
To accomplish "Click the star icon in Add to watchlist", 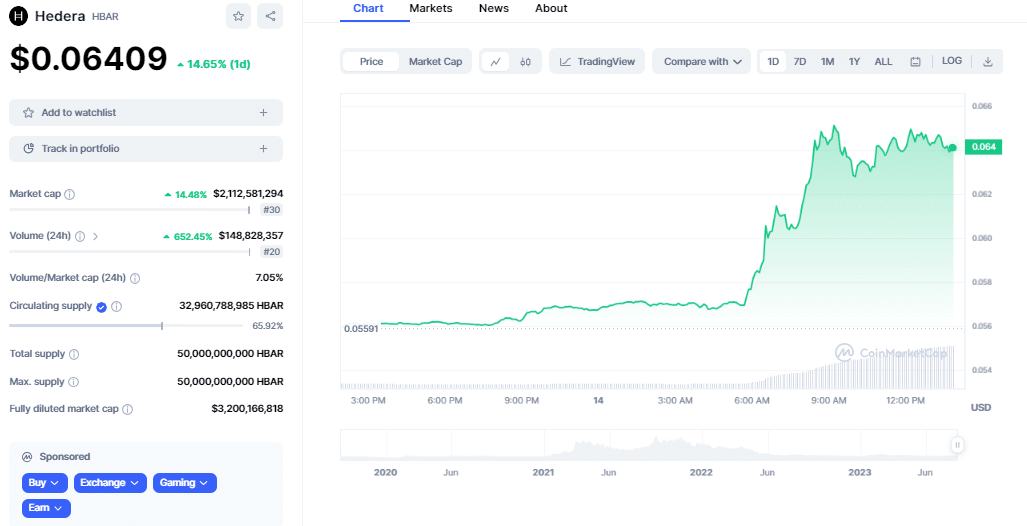I will [x=28, y=113].
